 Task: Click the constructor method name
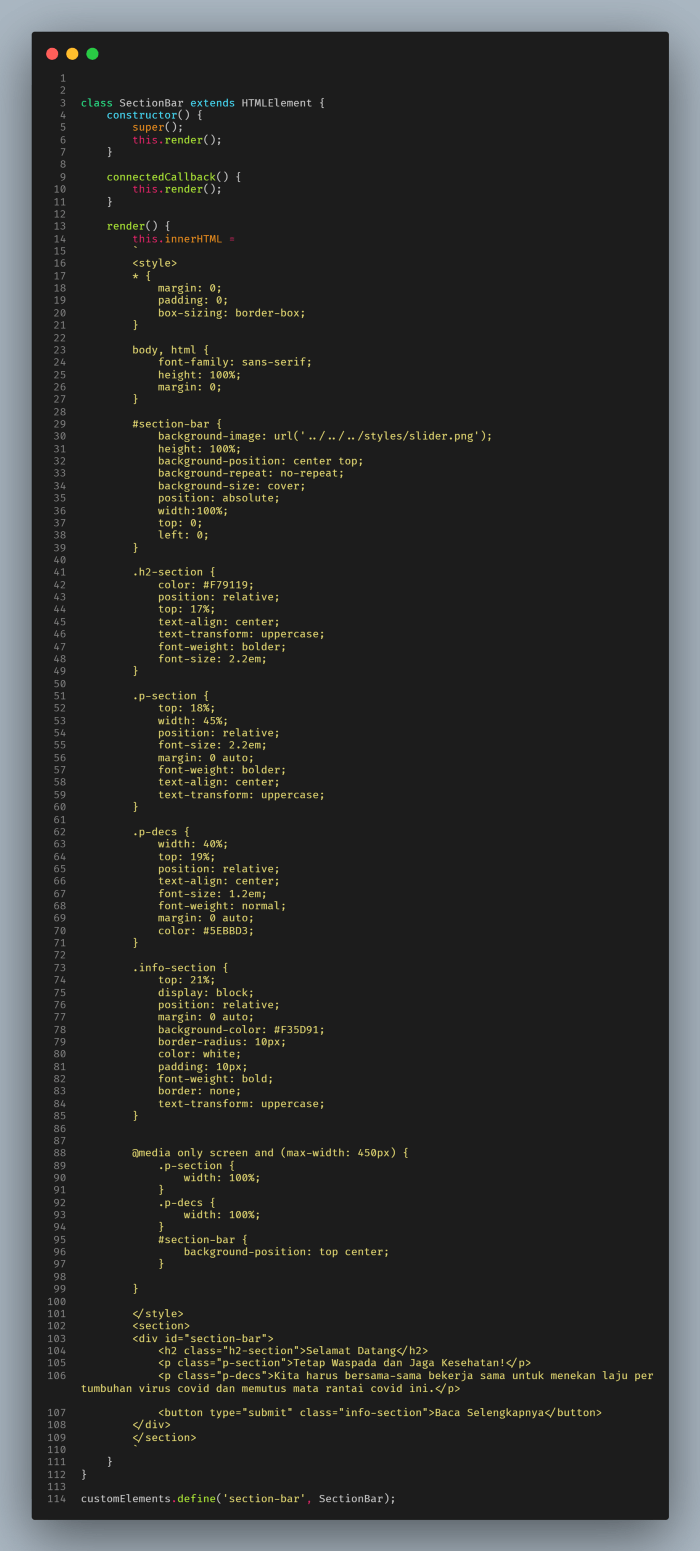tap(141, 115)
